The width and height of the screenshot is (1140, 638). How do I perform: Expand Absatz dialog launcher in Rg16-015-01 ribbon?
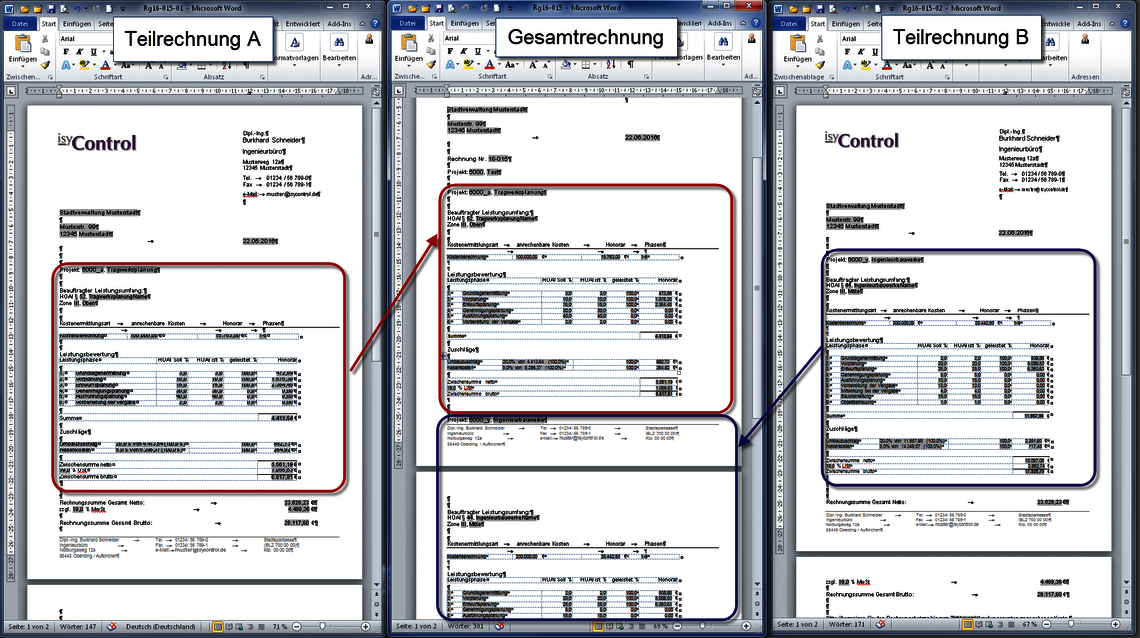[262, 77]
